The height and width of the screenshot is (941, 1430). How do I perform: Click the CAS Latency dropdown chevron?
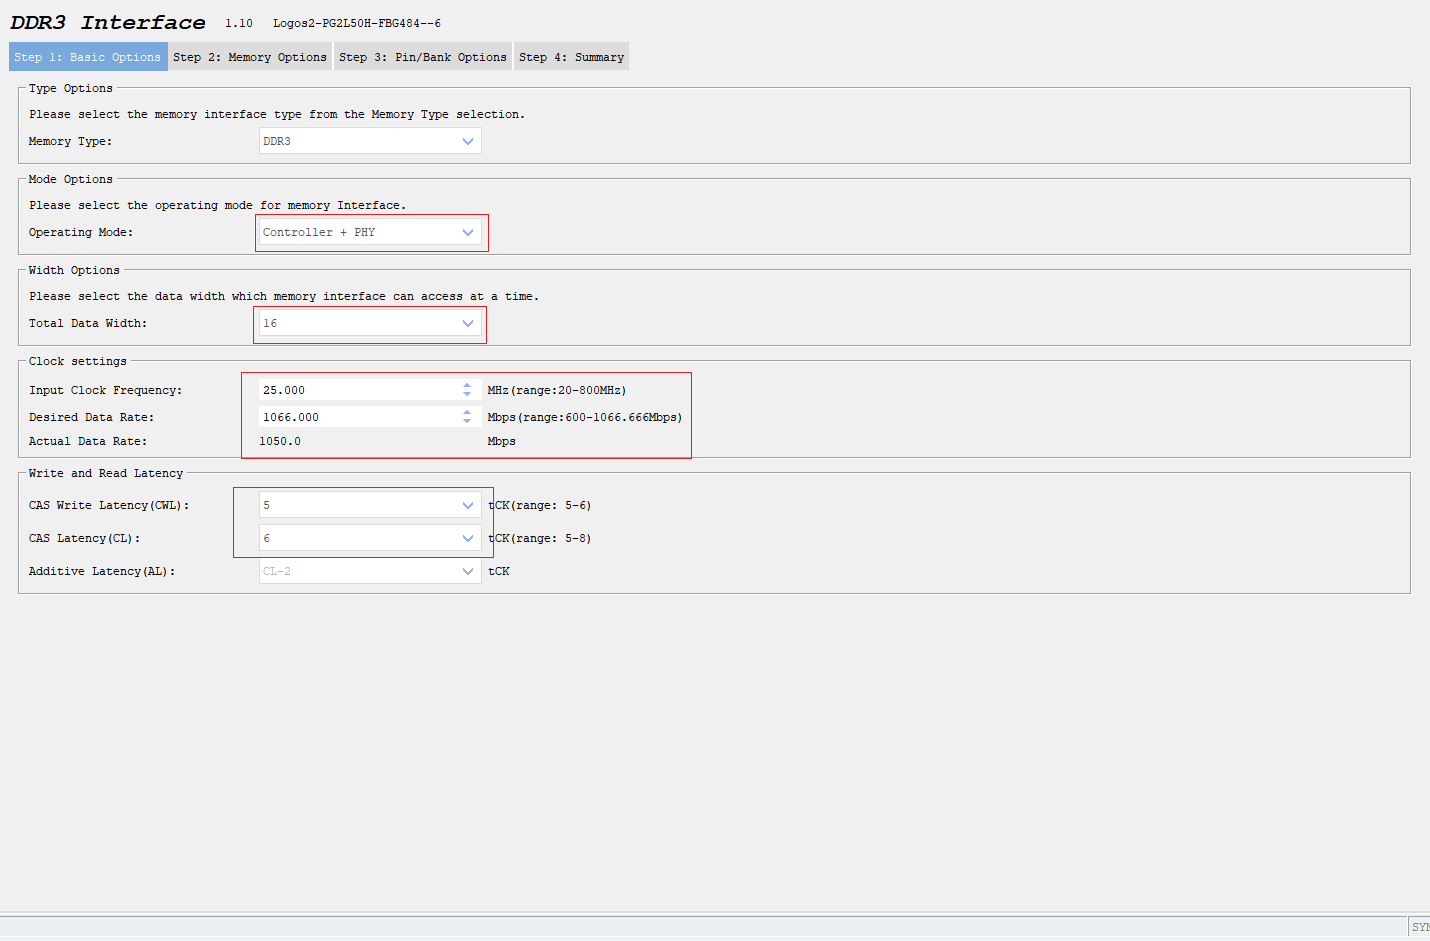[x=467, y=538]
